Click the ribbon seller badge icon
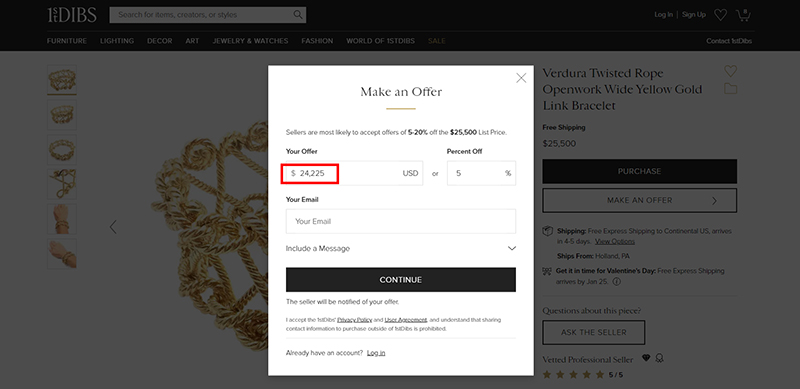Viewport: 800px width, 389px height. click(659, 358)
